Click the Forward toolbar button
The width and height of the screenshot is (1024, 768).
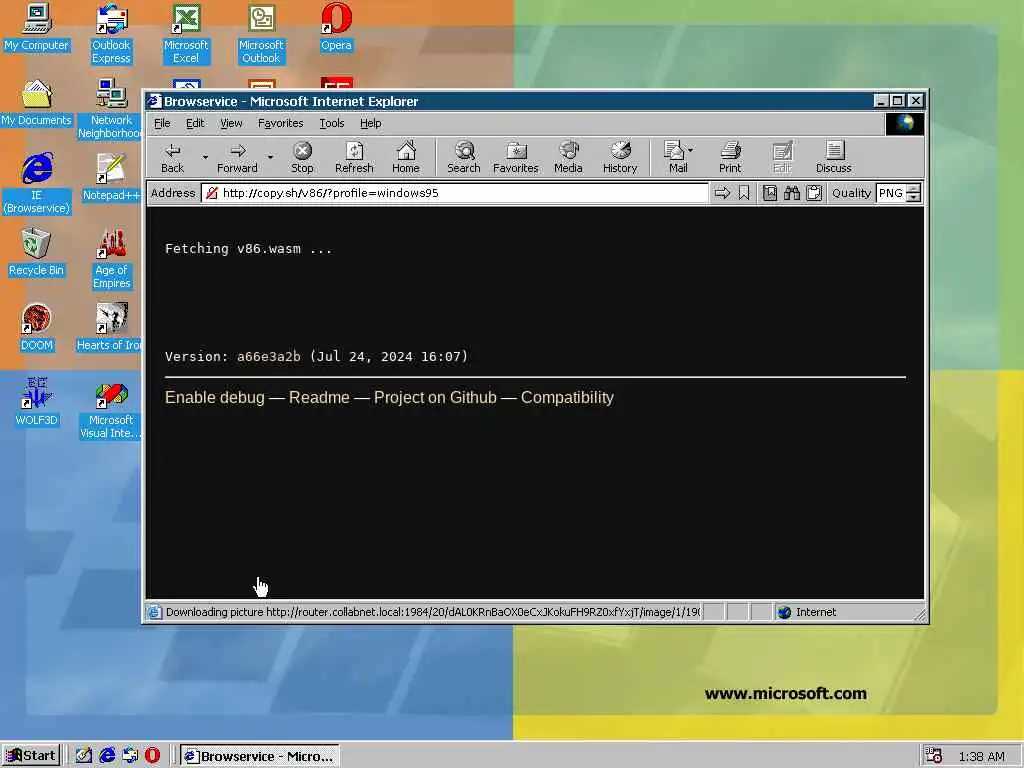237,157
